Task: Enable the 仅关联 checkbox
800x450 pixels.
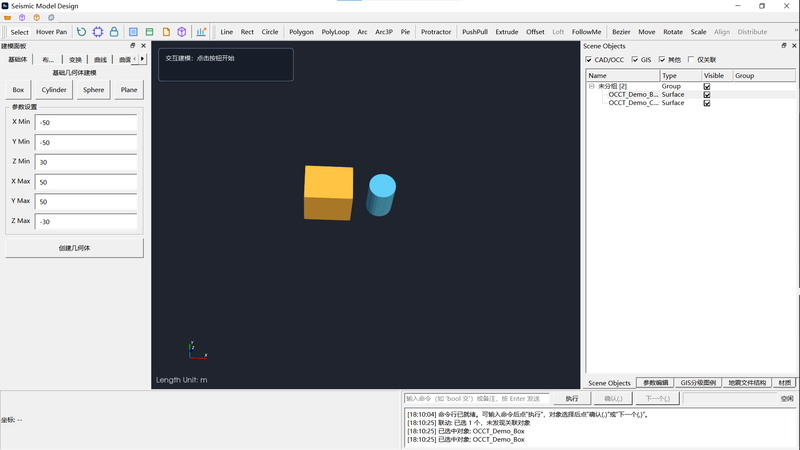Action: (691, 60)
